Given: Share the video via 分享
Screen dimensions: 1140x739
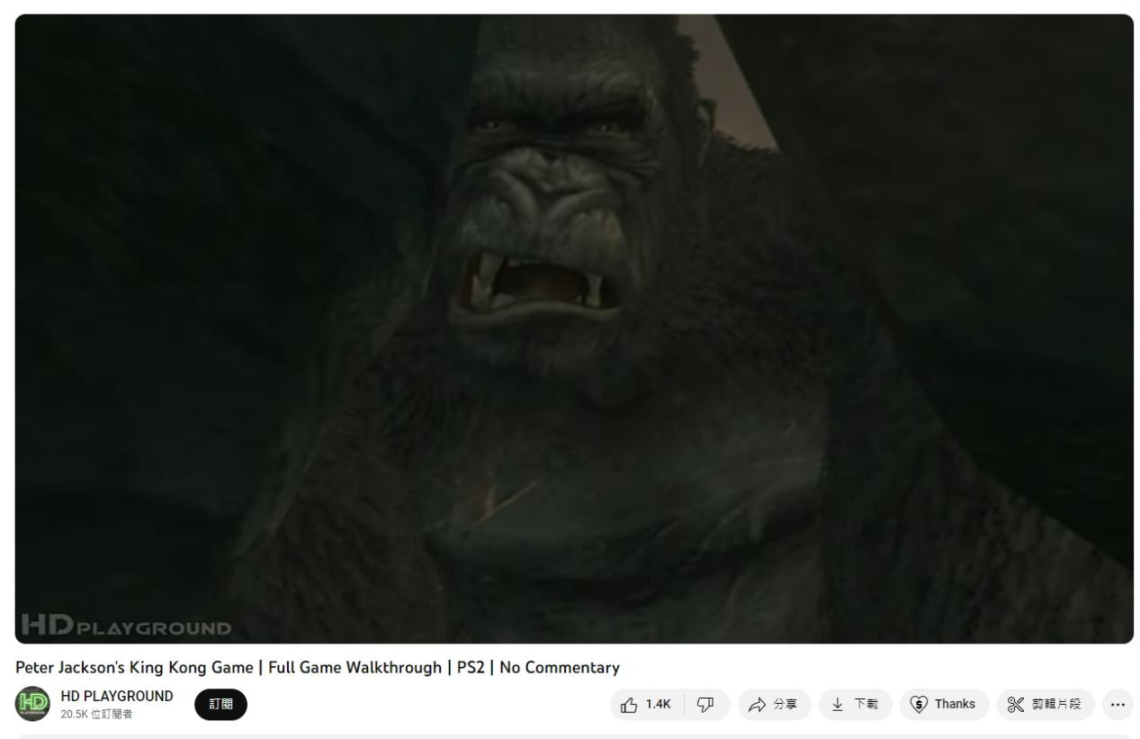Looking at the screenshot, I should point(774,704).
